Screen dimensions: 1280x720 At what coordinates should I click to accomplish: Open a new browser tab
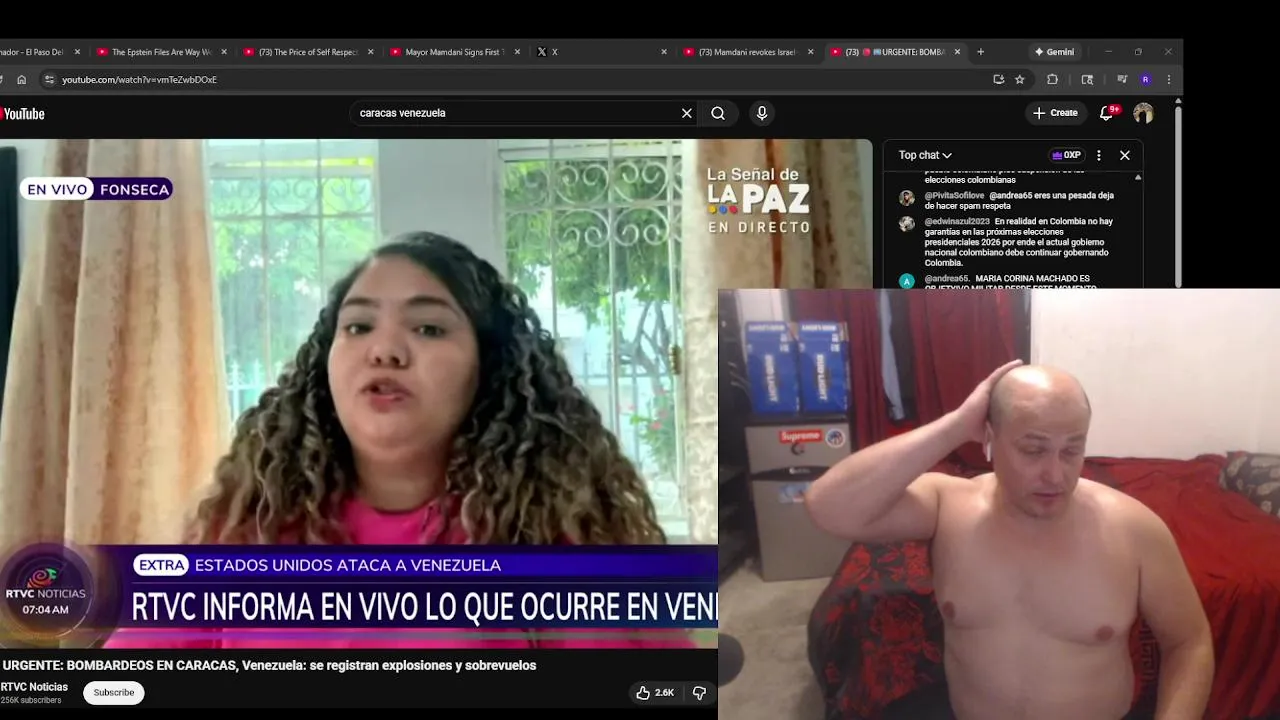click(x=980, y=52)
